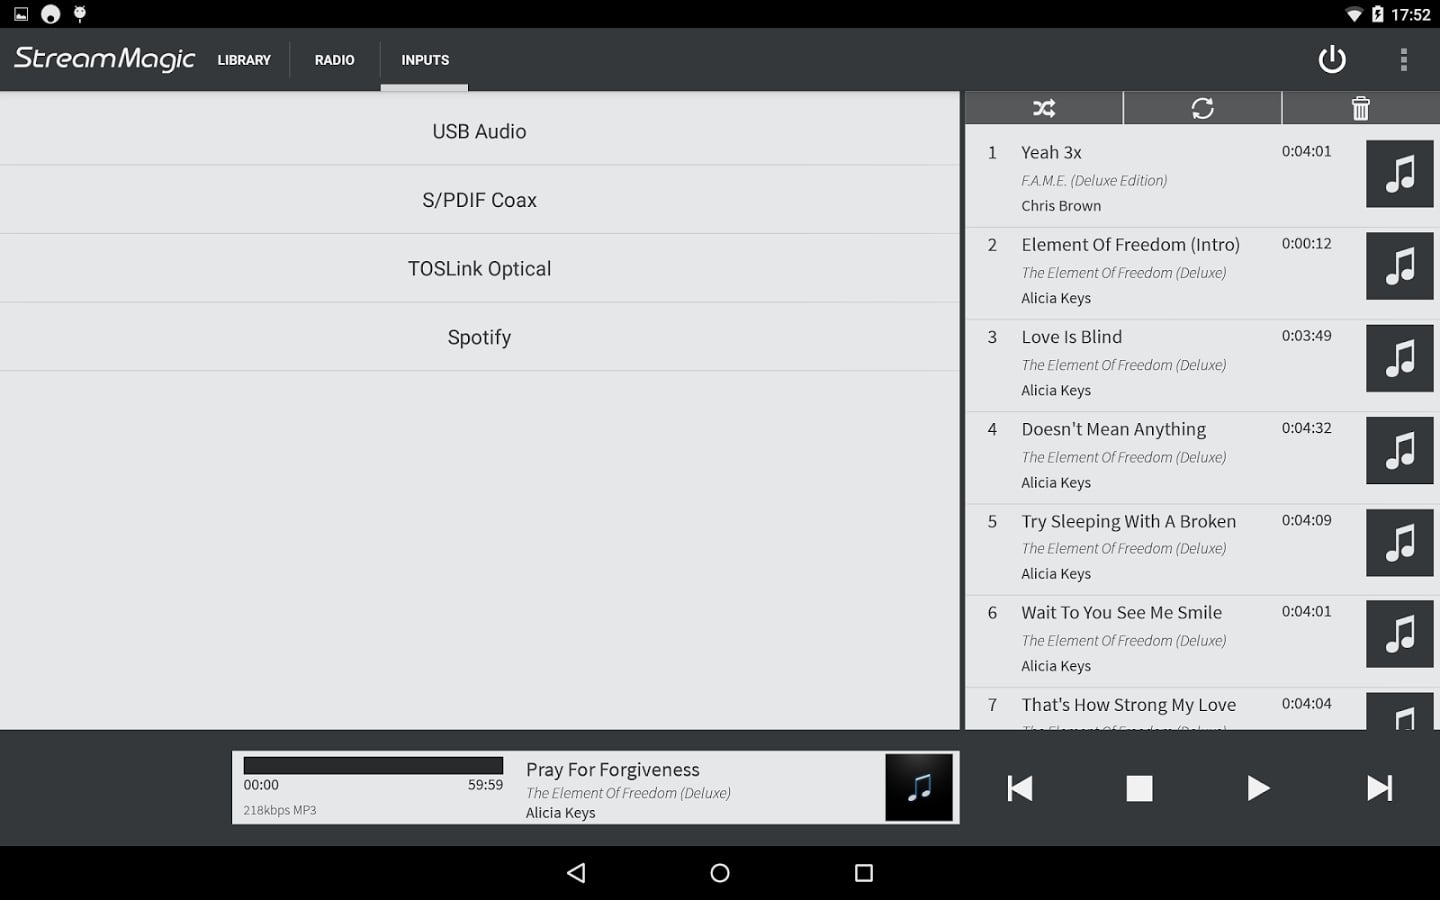Switch to the Radio tab

tap(334, 60)
